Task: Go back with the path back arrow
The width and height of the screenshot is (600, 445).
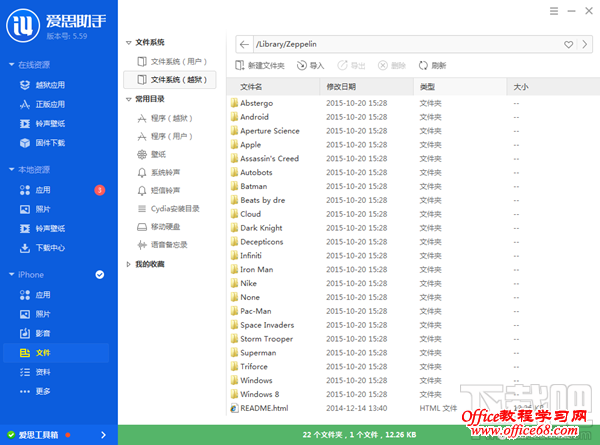Action: point(244,44)
